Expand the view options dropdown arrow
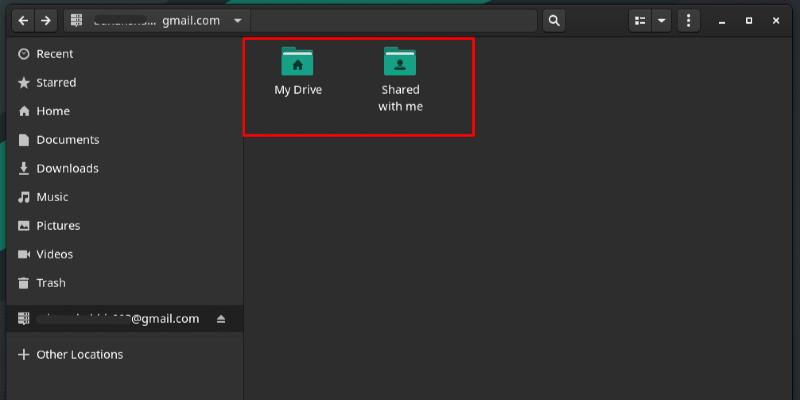 661,21
